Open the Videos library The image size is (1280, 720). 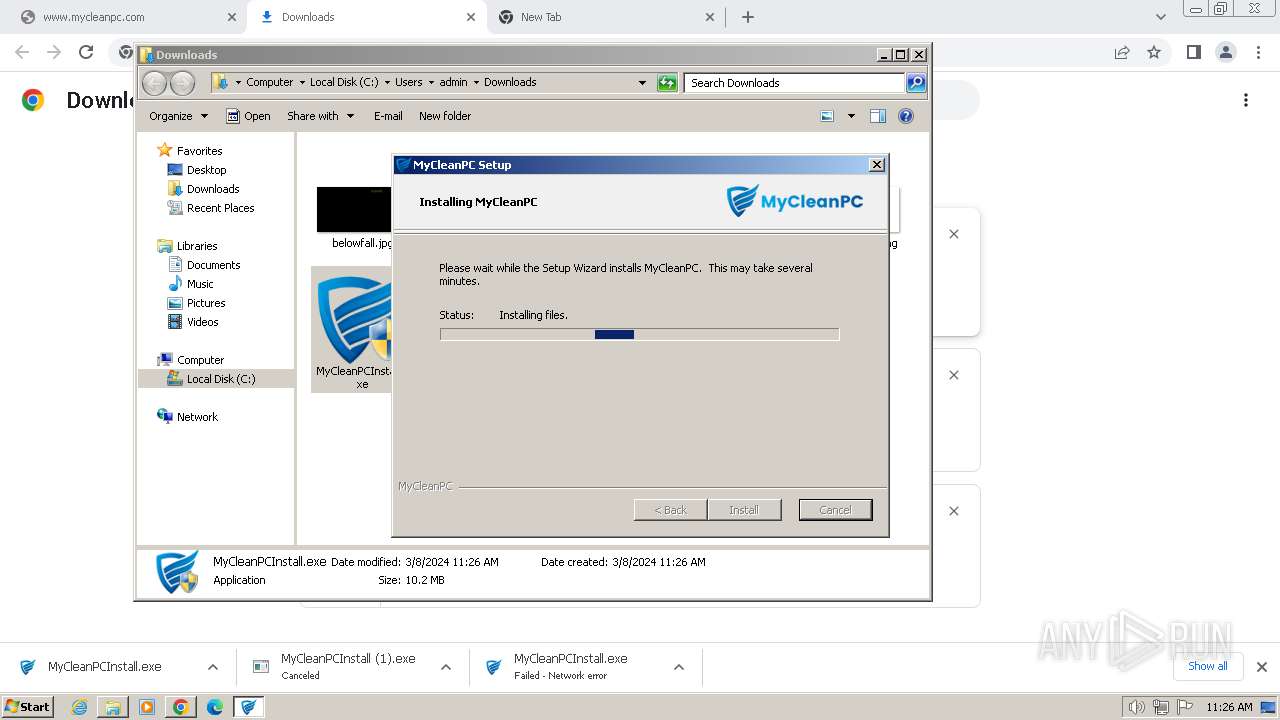(x=202, y=322)
